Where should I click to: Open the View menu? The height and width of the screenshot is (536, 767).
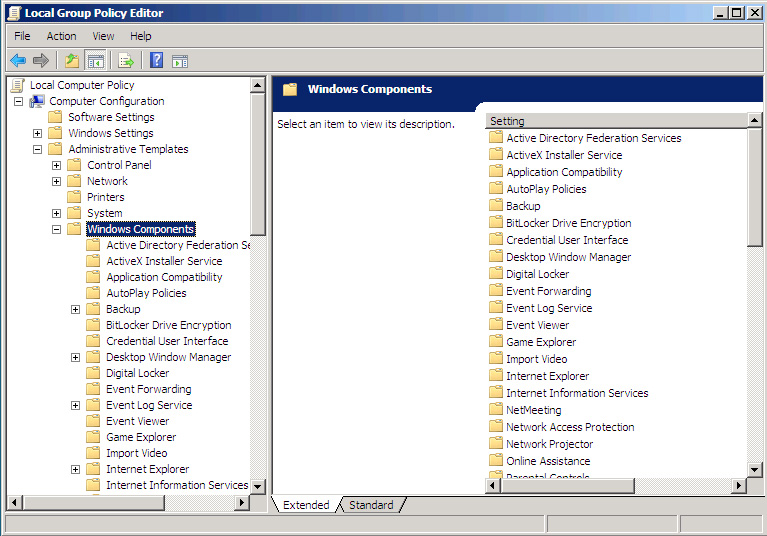pos(103,36)
